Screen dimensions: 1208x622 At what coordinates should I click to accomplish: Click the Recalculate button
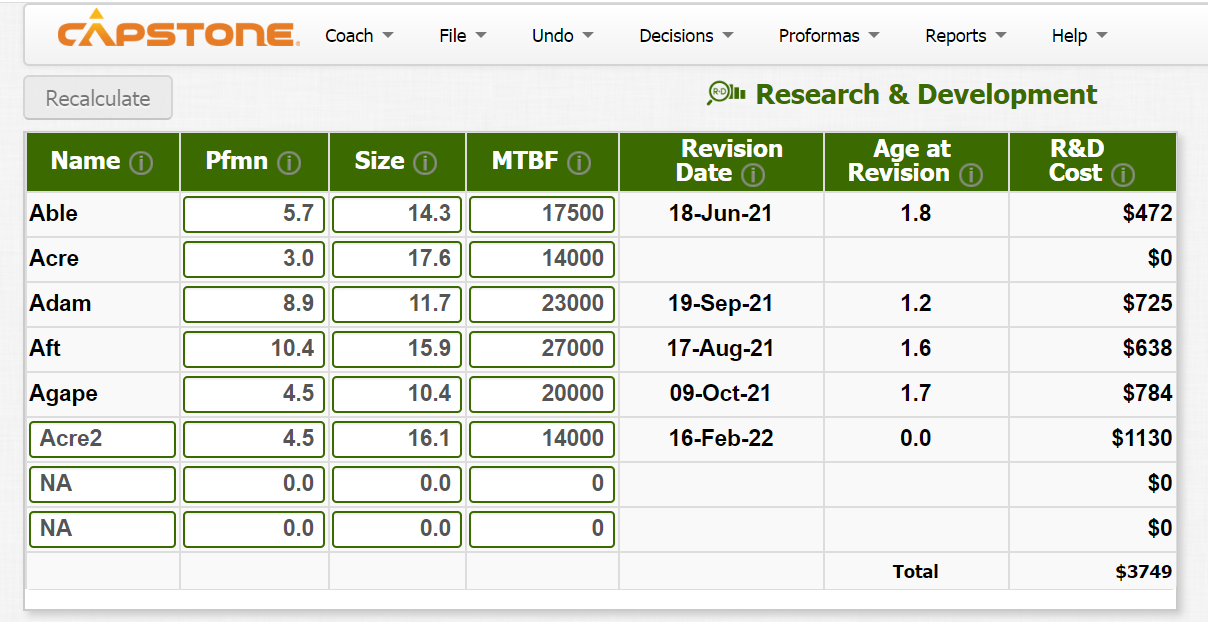click(98, 98)
